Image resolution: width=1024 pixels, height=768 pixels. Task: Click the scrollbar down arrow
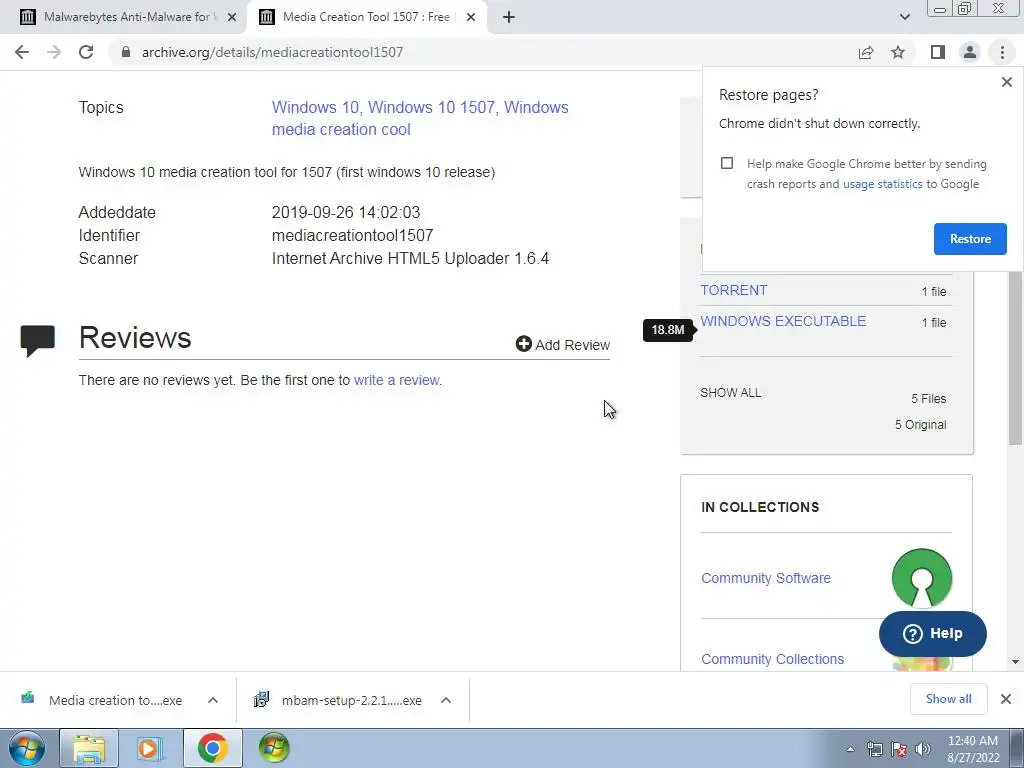(x=1016, y=662)
